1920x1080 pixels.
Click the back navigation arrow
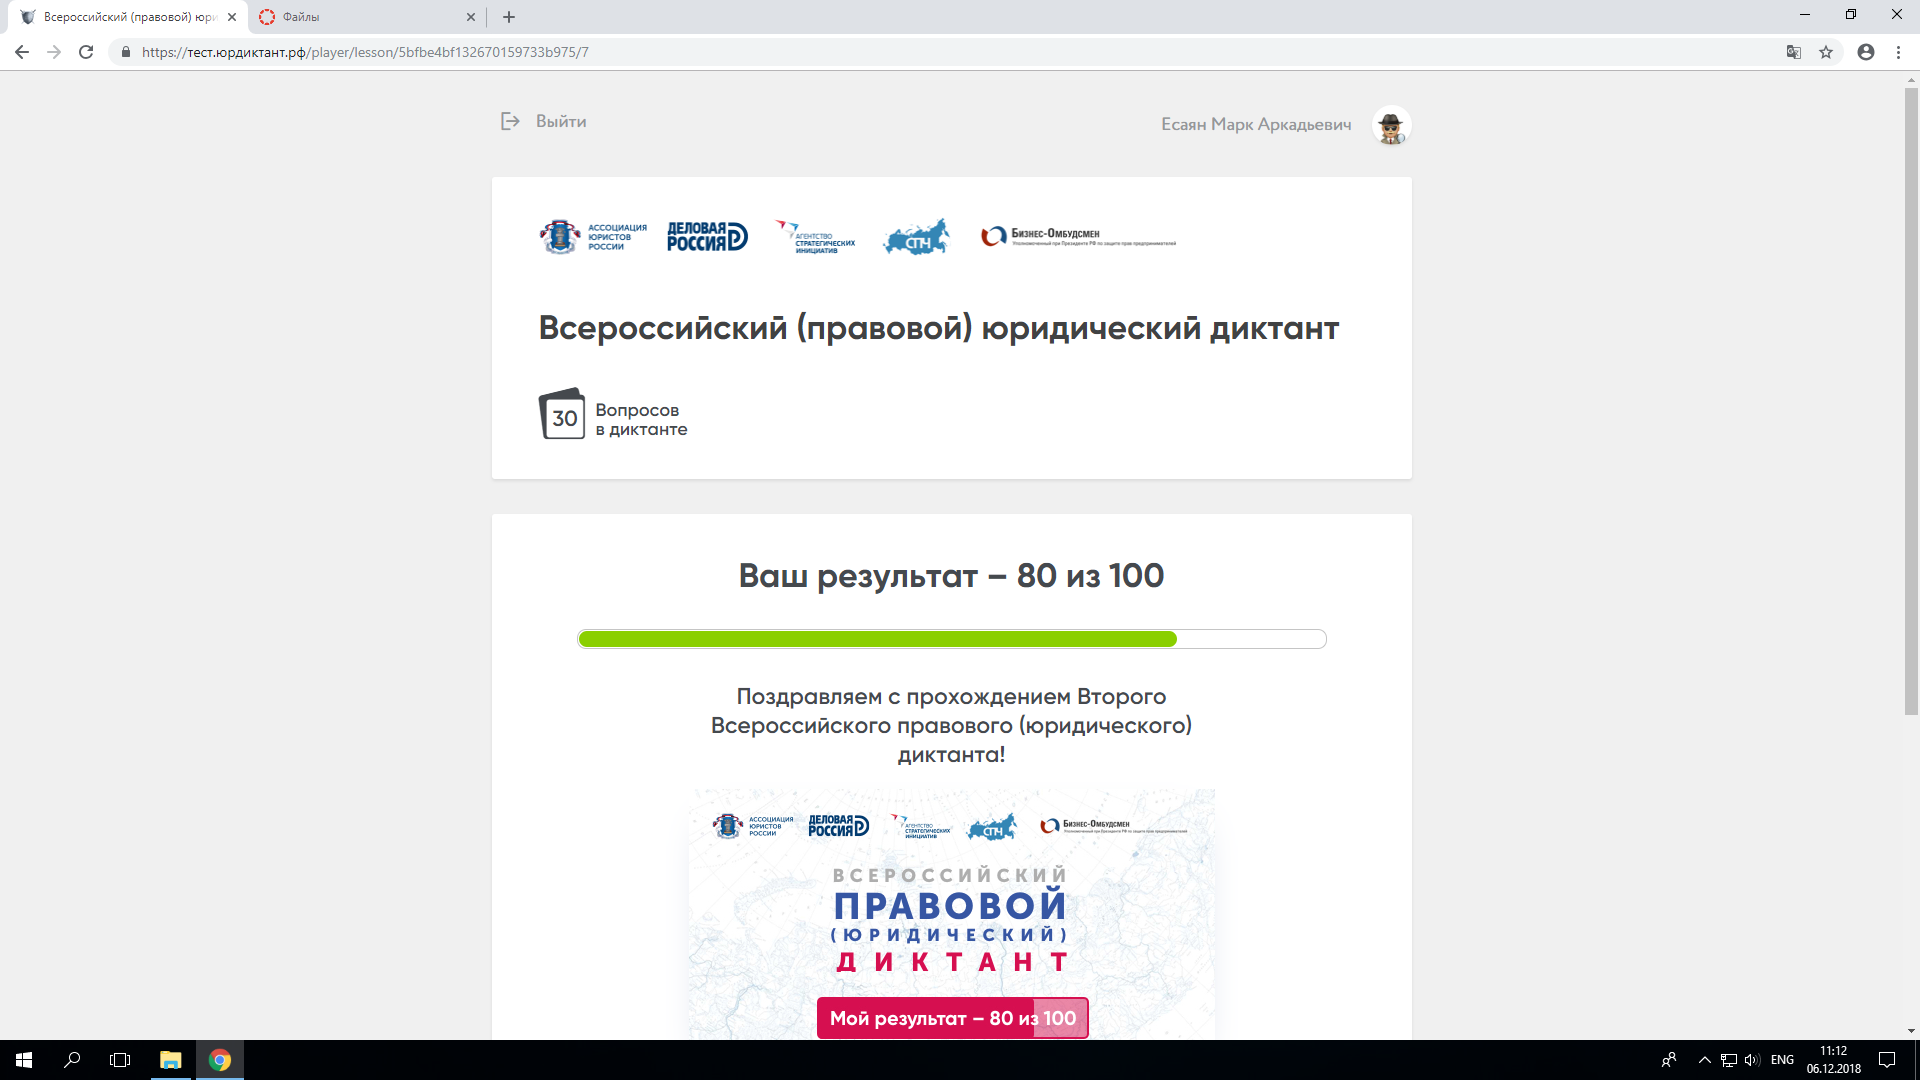coord(22,52)
